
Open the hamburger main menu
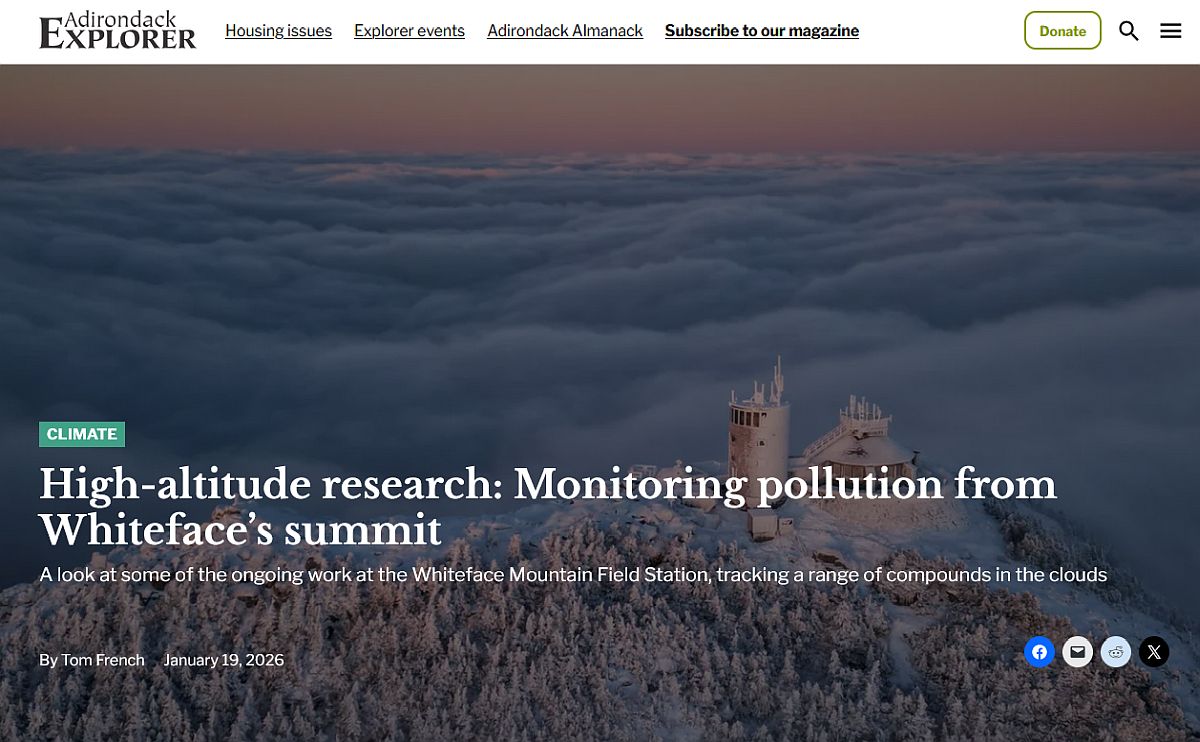(x=1170, y=31)
